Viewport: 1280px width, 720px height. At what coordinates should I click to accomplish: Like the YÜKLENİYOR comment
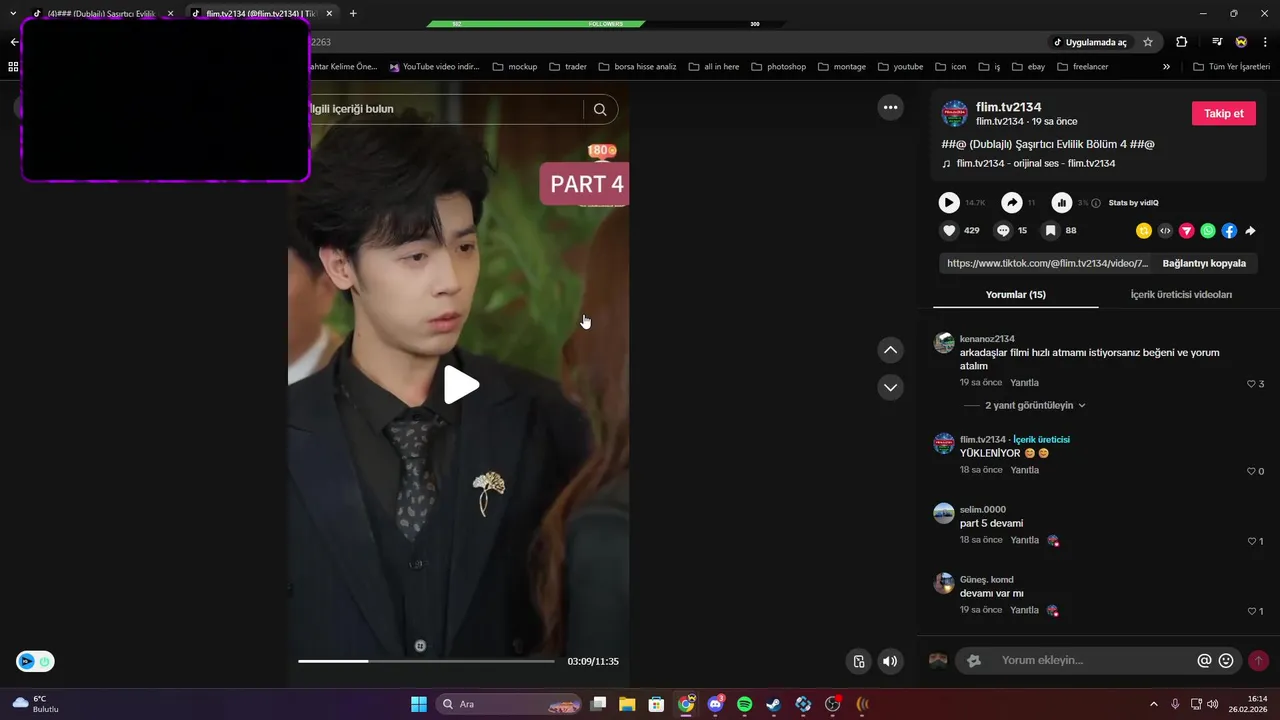pos(1251,471)
